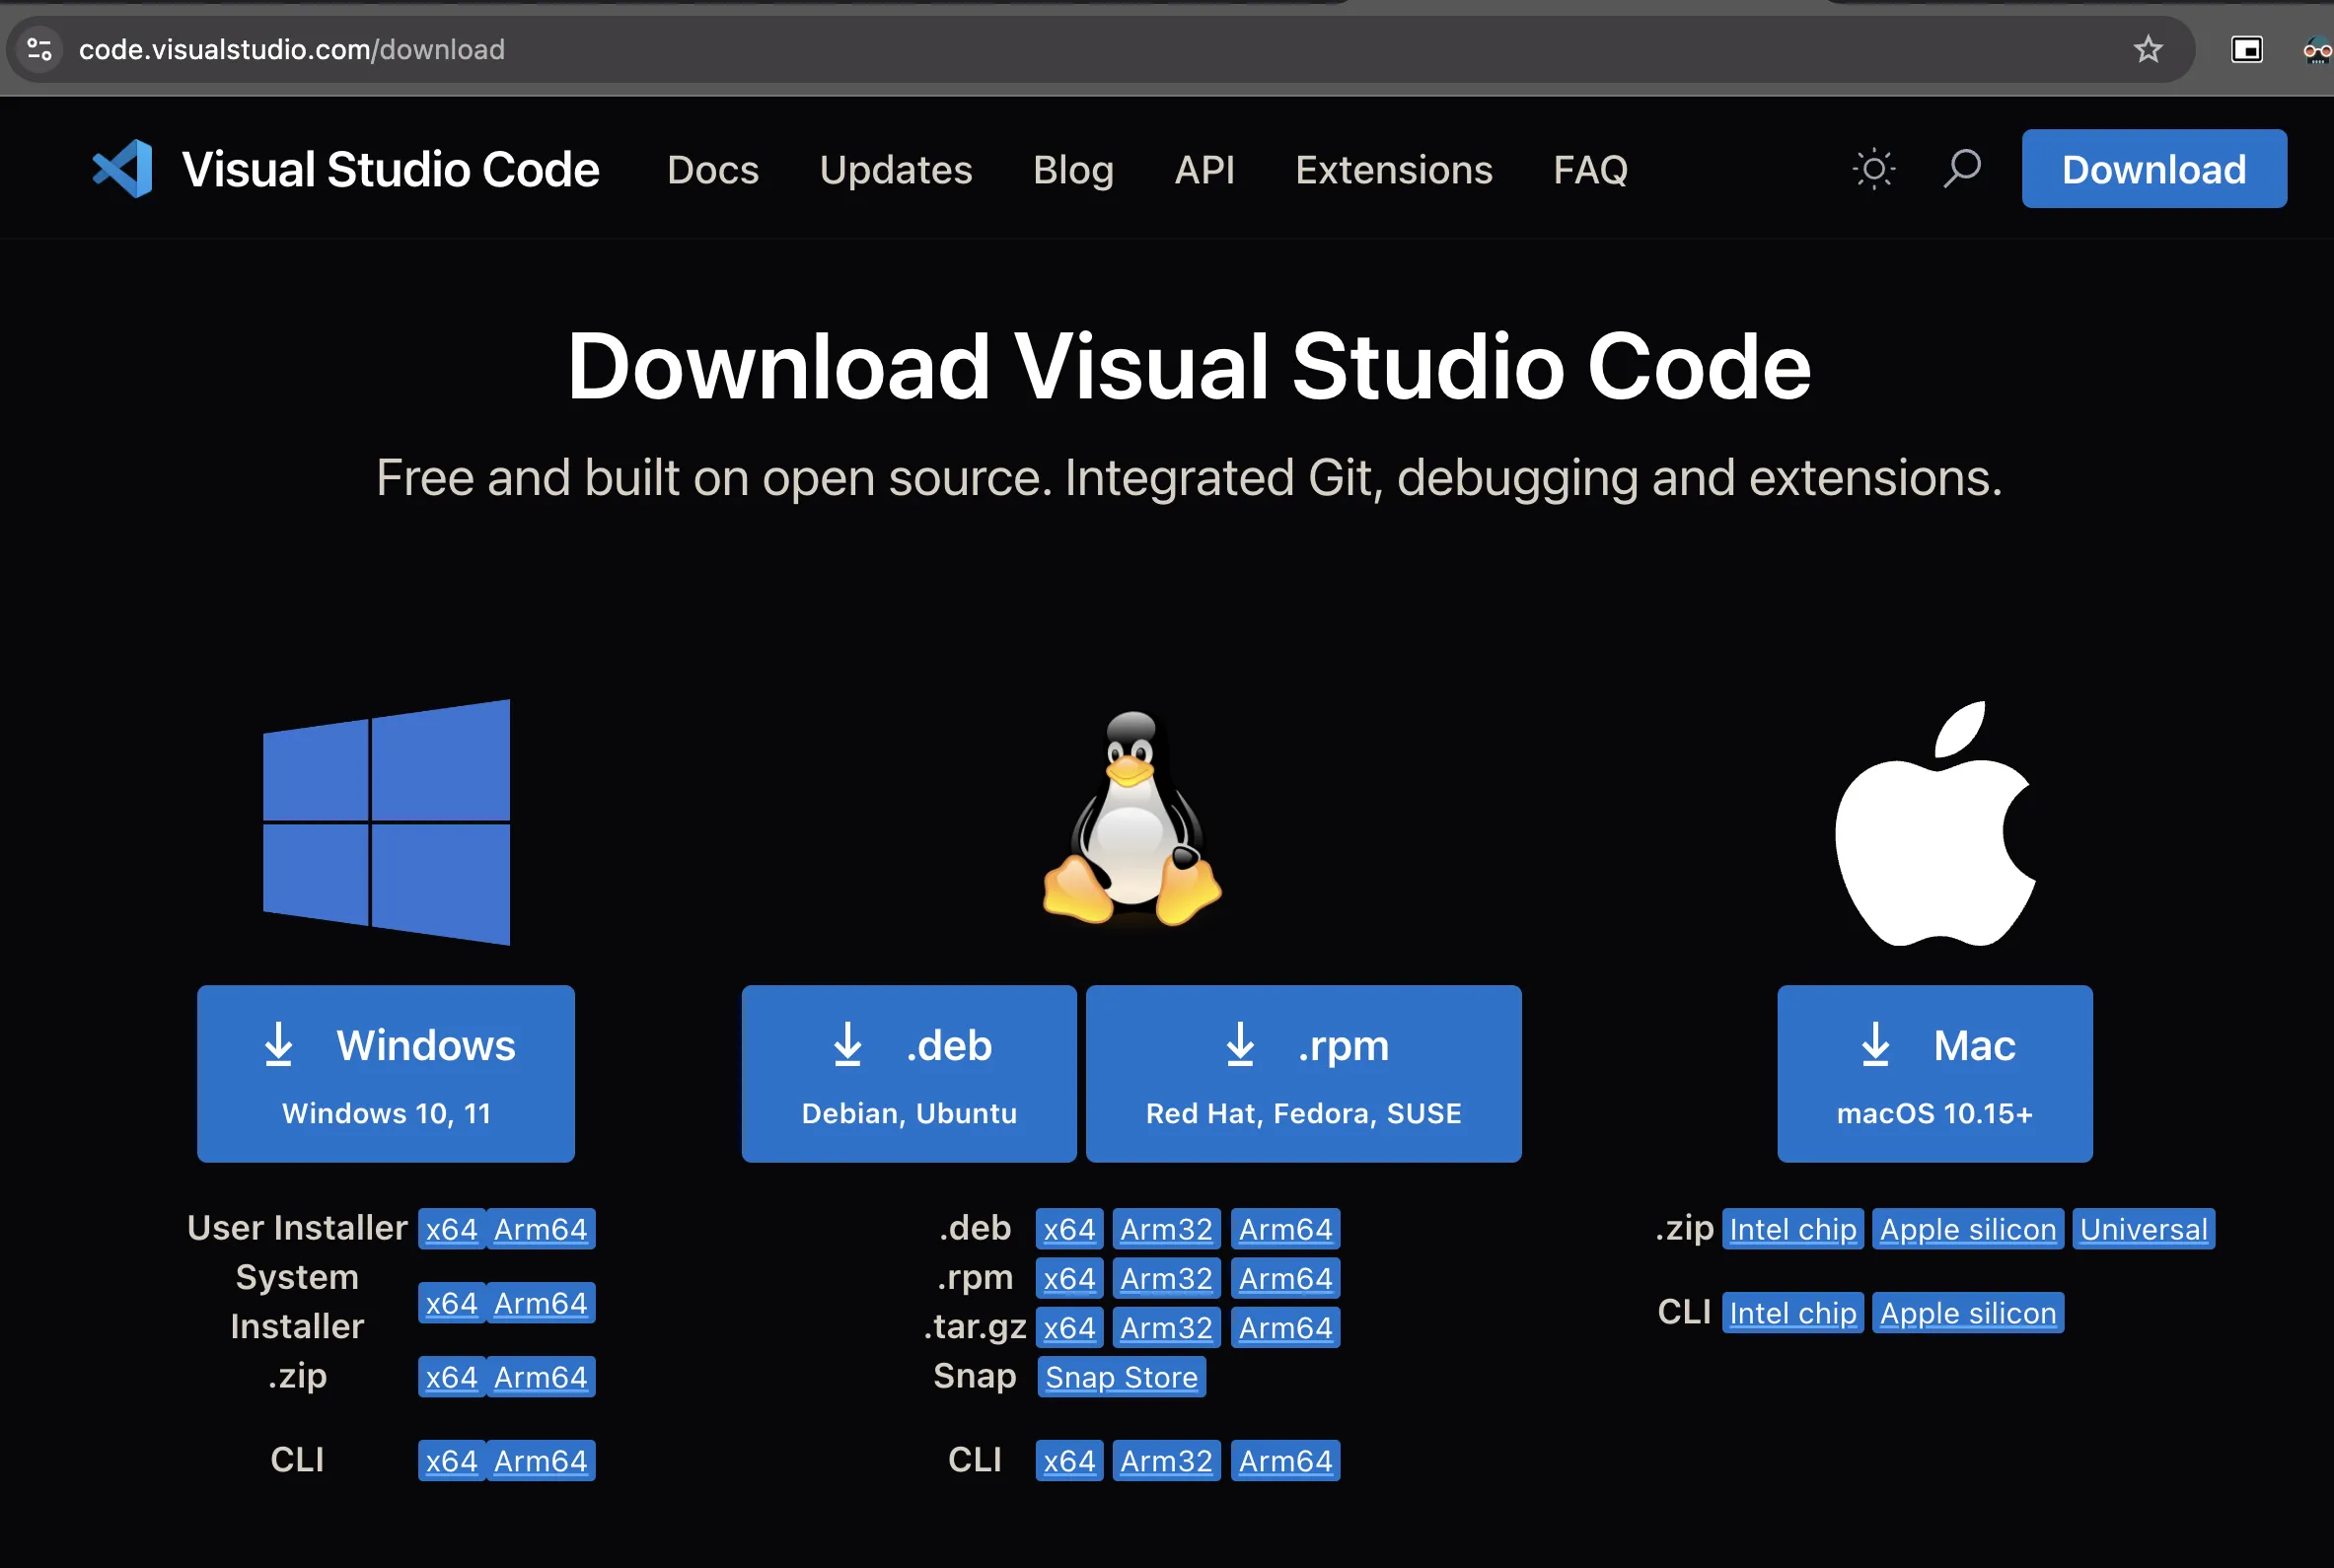
Task: Click the "Snap" row label
Action: tap(975, 1377)
